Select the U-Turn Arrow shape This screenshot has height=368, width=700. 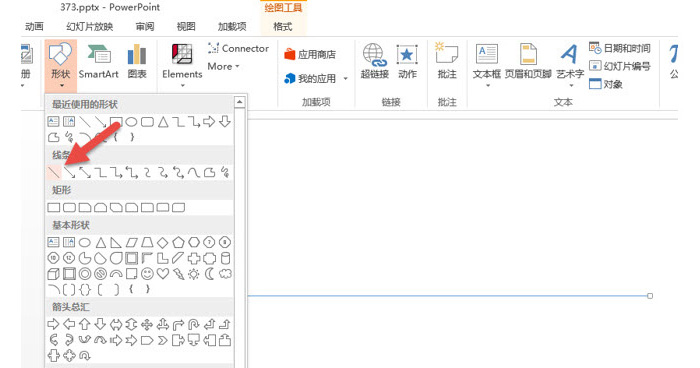pyautogui.click(x=194, y=324)
